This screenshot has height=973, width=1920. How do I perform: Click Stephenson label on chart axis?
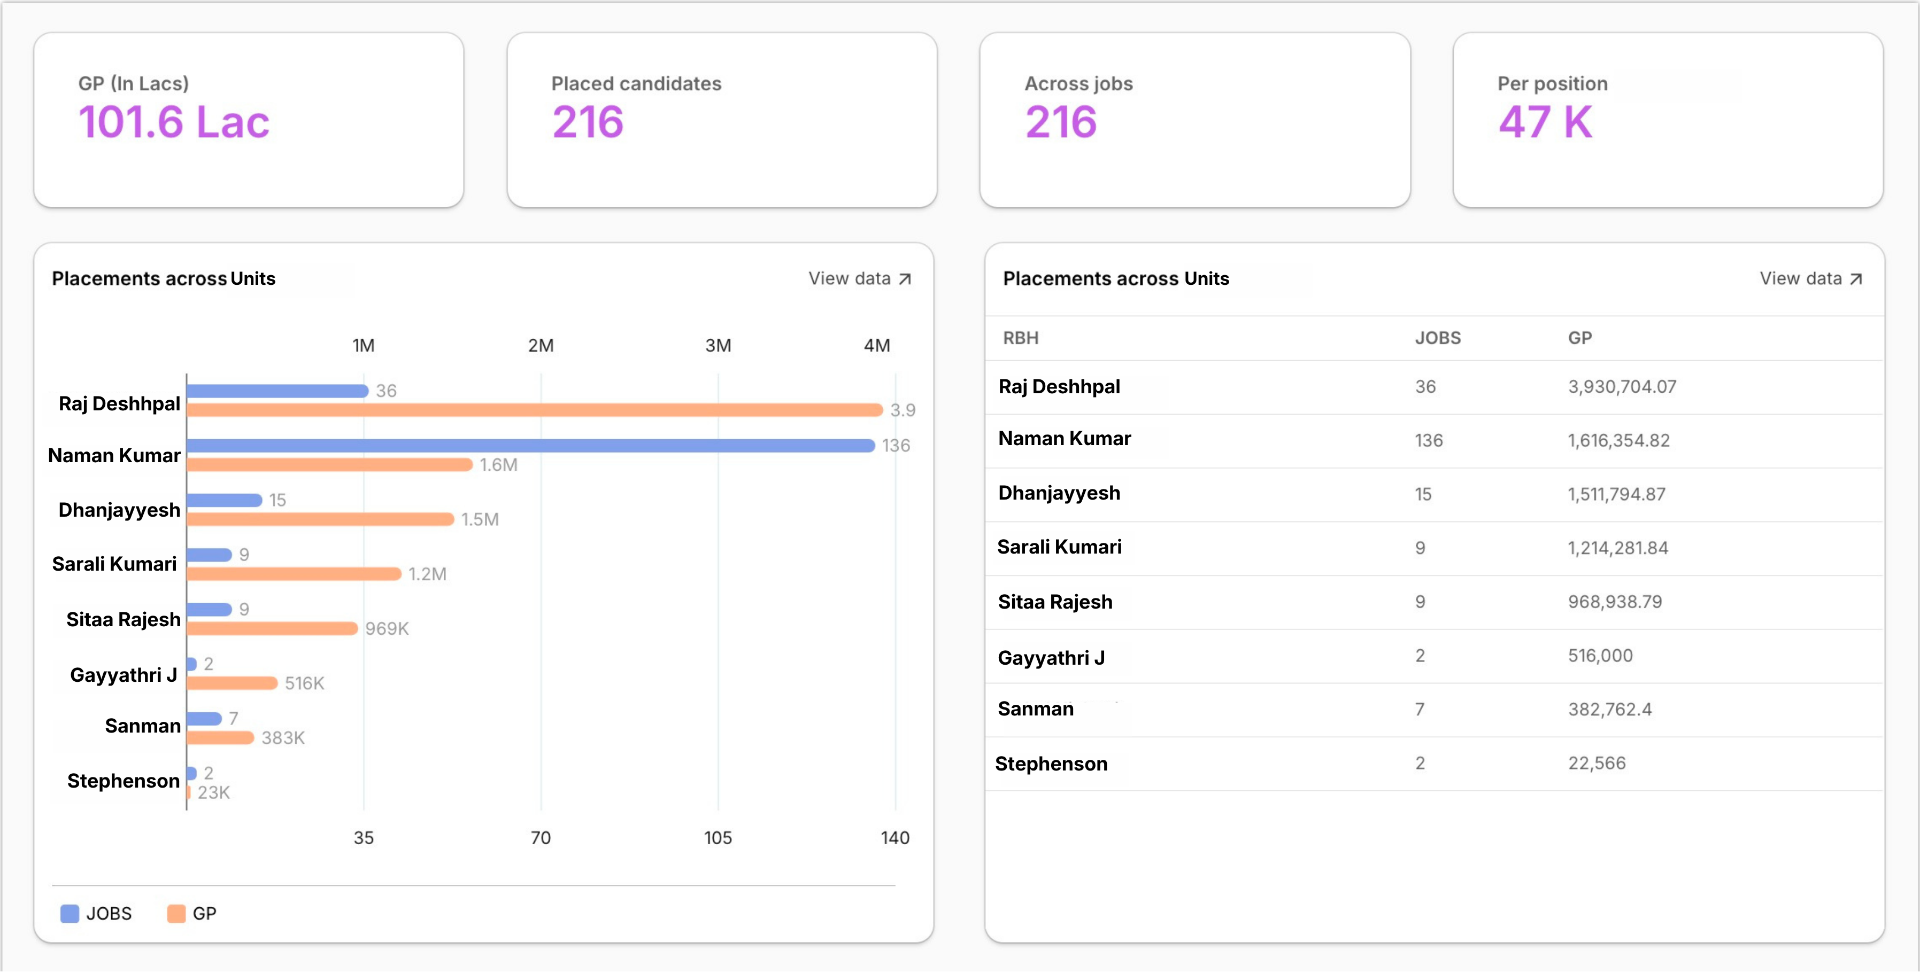(x=123, y=781)
